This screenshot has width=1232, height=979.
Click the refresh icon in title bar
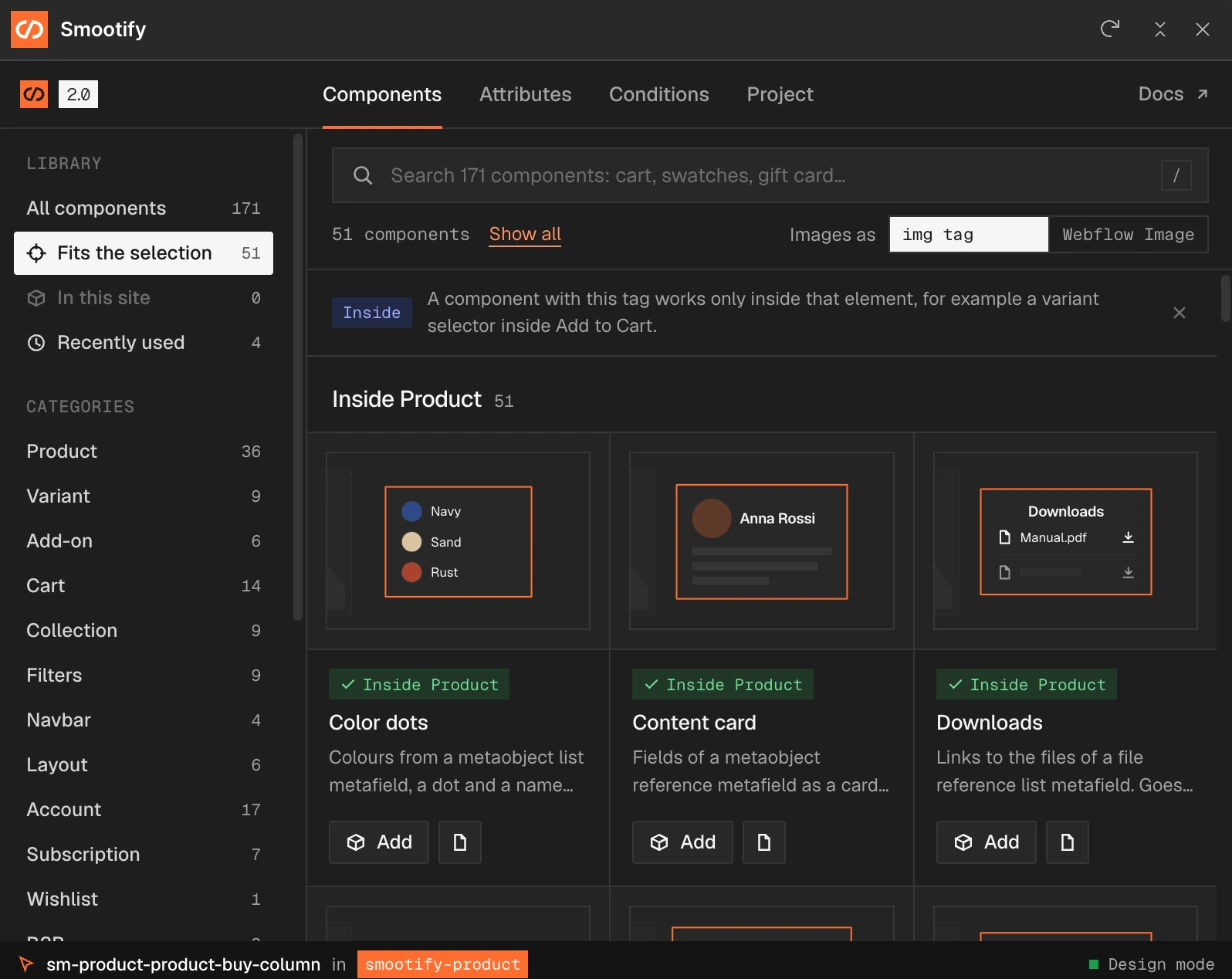point(1110,29)
